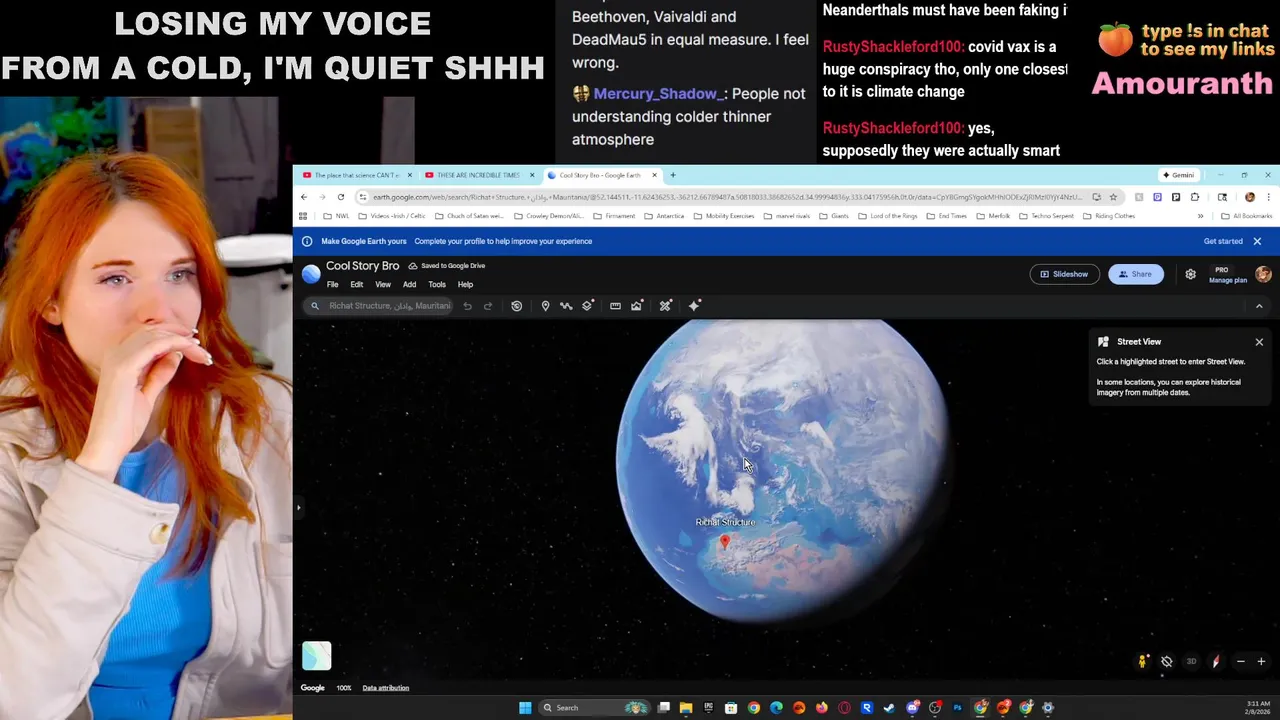
Task: Click the Richat Structure search field
Action: pos(380,306)
